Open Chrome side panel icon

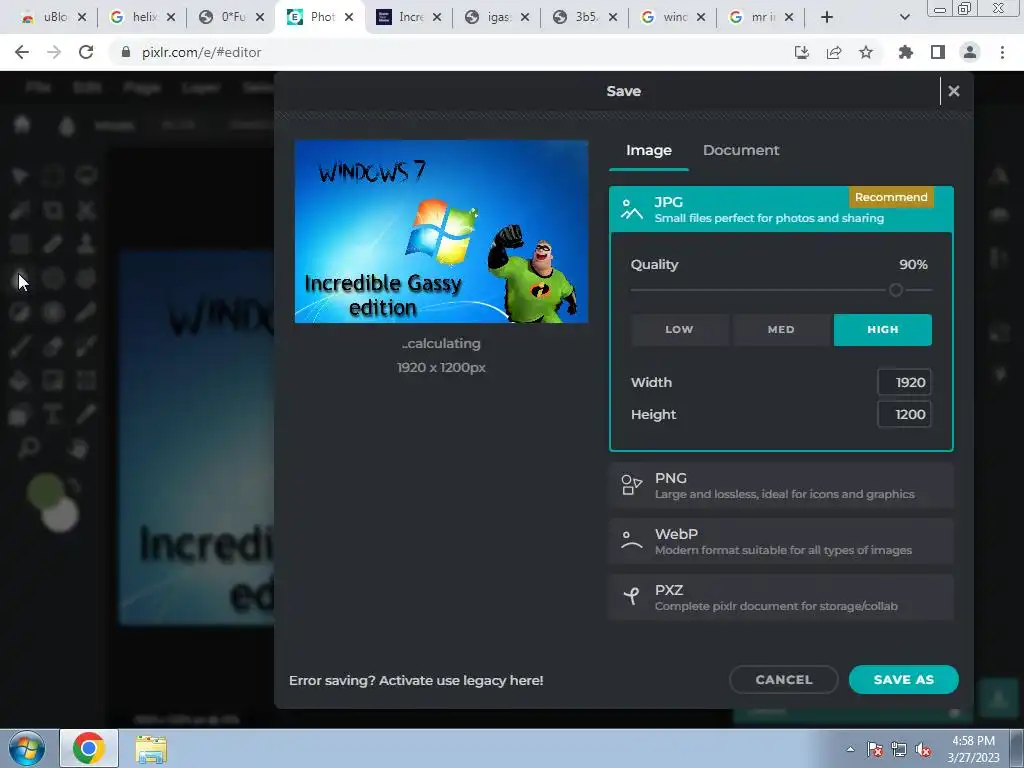point(938,52)
